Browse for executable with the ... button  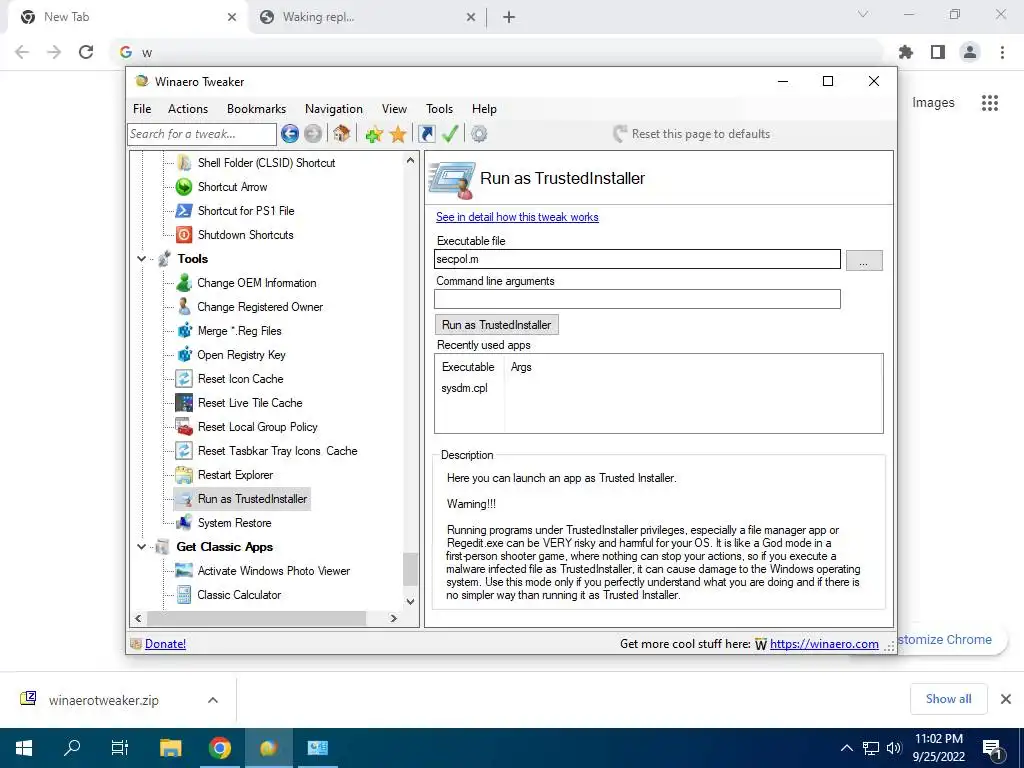coord(864,261)
